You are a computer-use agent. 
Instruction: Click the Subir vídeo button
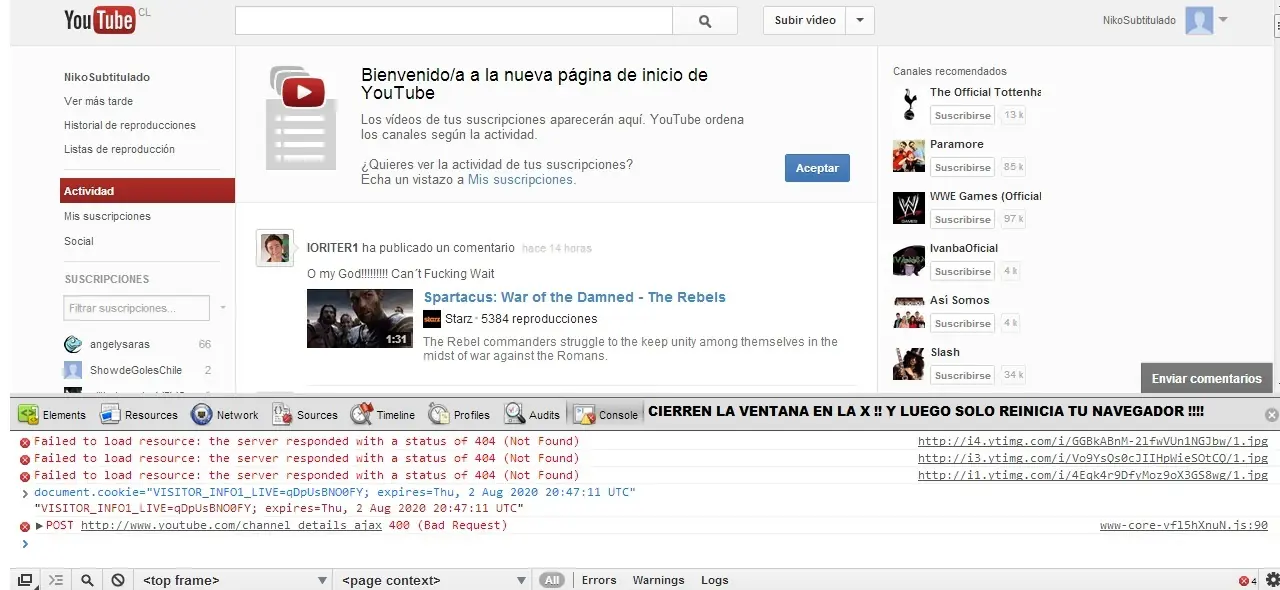tap(805, 20)
